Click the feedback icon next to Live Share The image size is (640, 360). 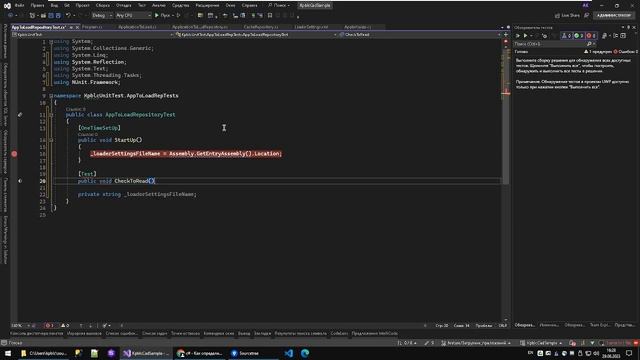[587, 16]
